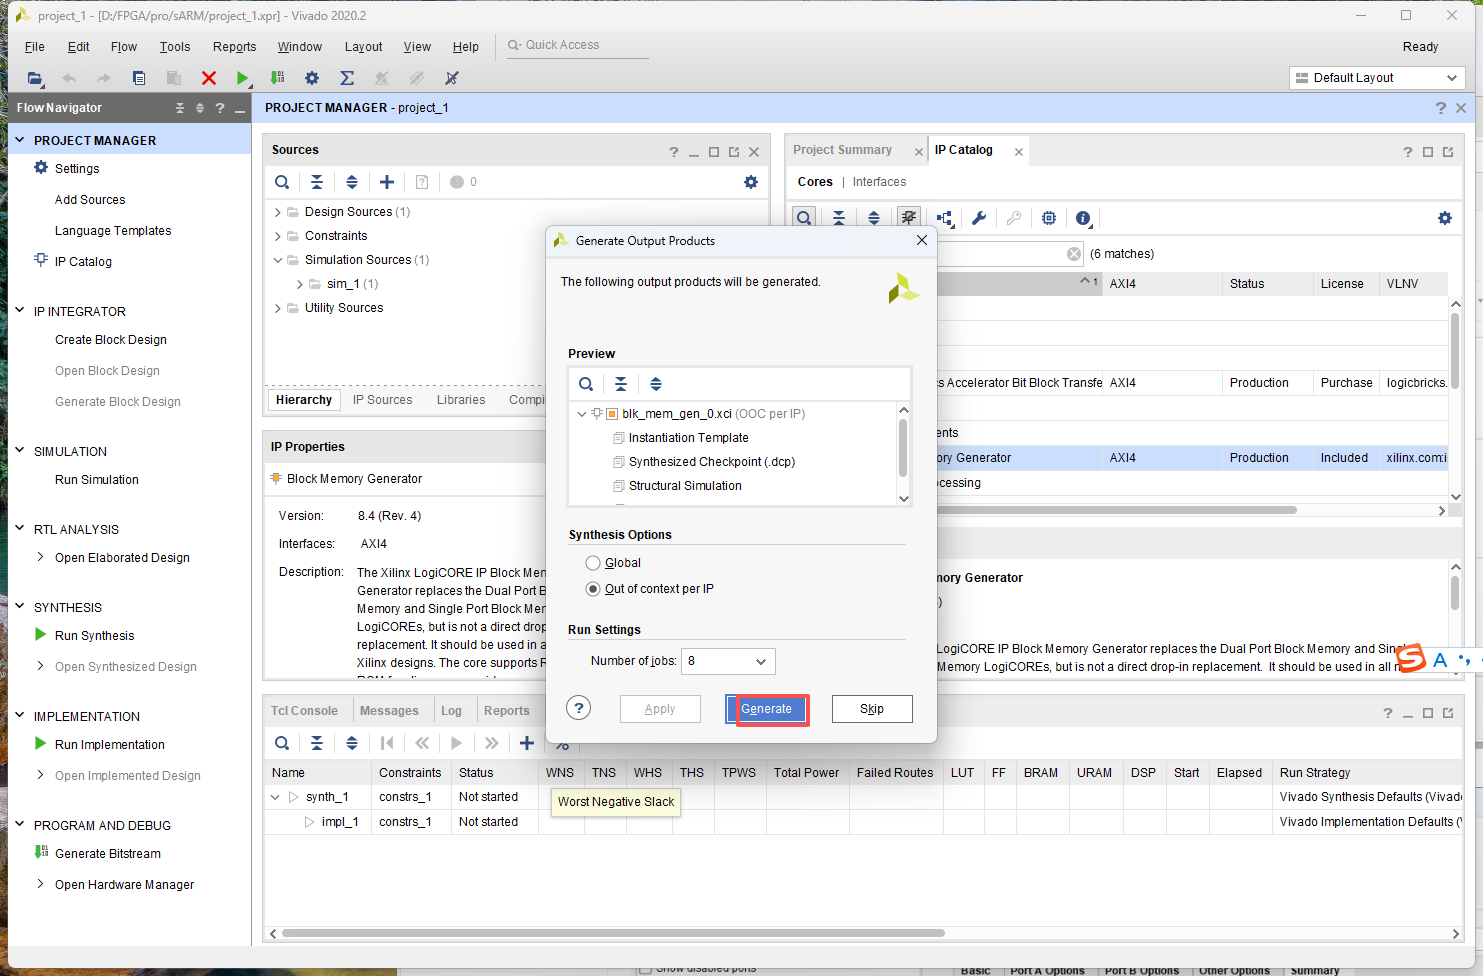Image resolution: width=1483 pixels, height=976 pixels.
Task: Click IP Catalog icon in Flow Navigator
Action: point(41,260)
